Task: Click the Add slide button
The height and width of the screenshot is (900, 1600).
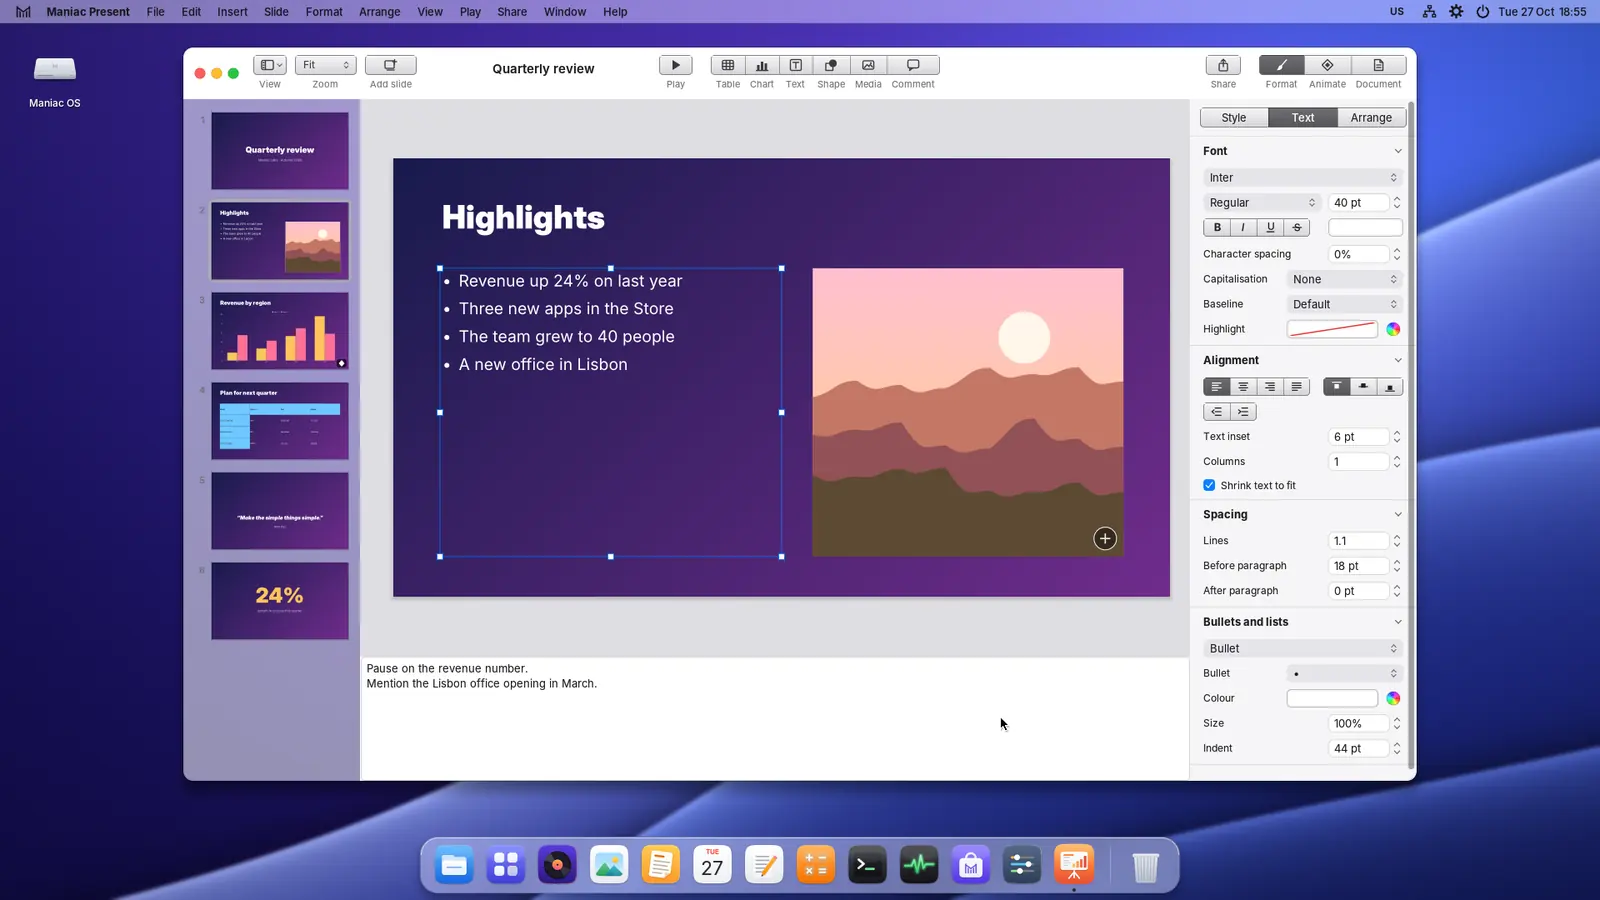Action: [x=390, y=65]
